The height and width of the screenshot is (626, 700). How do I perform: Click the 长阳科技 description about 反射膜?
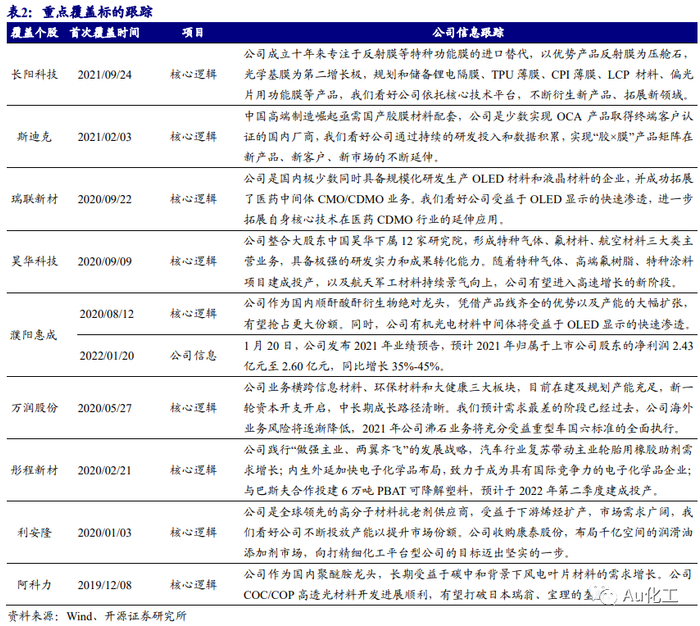pos(468,75)
